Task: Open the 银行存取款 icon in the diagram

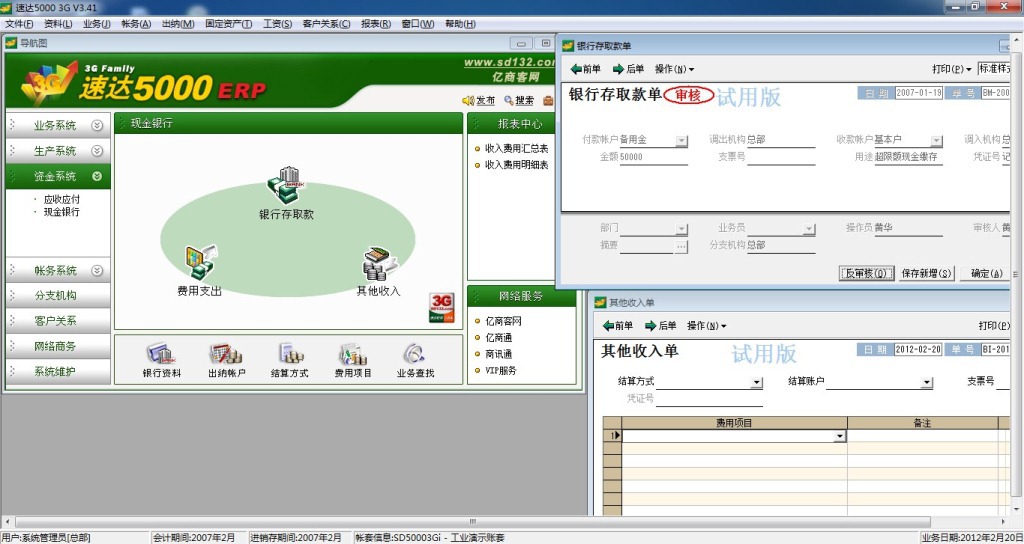Action: [x=286, y=185]
